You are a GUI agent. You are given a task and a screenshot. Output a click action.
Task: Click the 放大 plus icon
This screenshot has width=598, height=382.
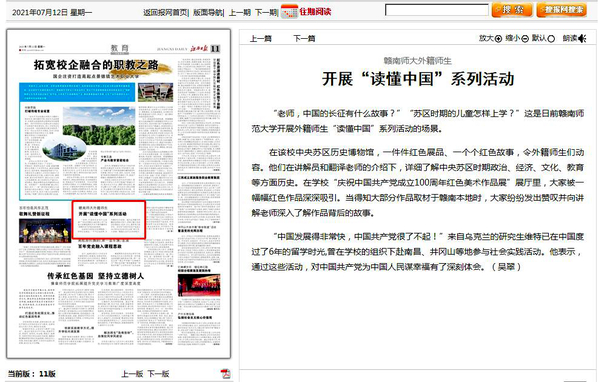(498, 39)
